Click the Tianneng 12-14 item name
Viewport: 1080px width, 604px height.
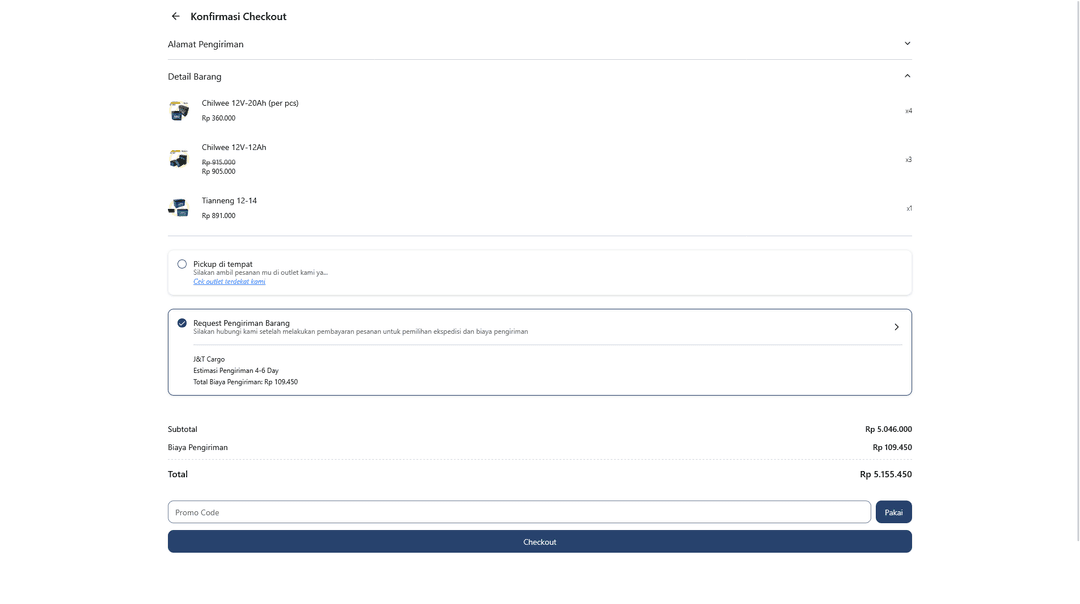229,200
